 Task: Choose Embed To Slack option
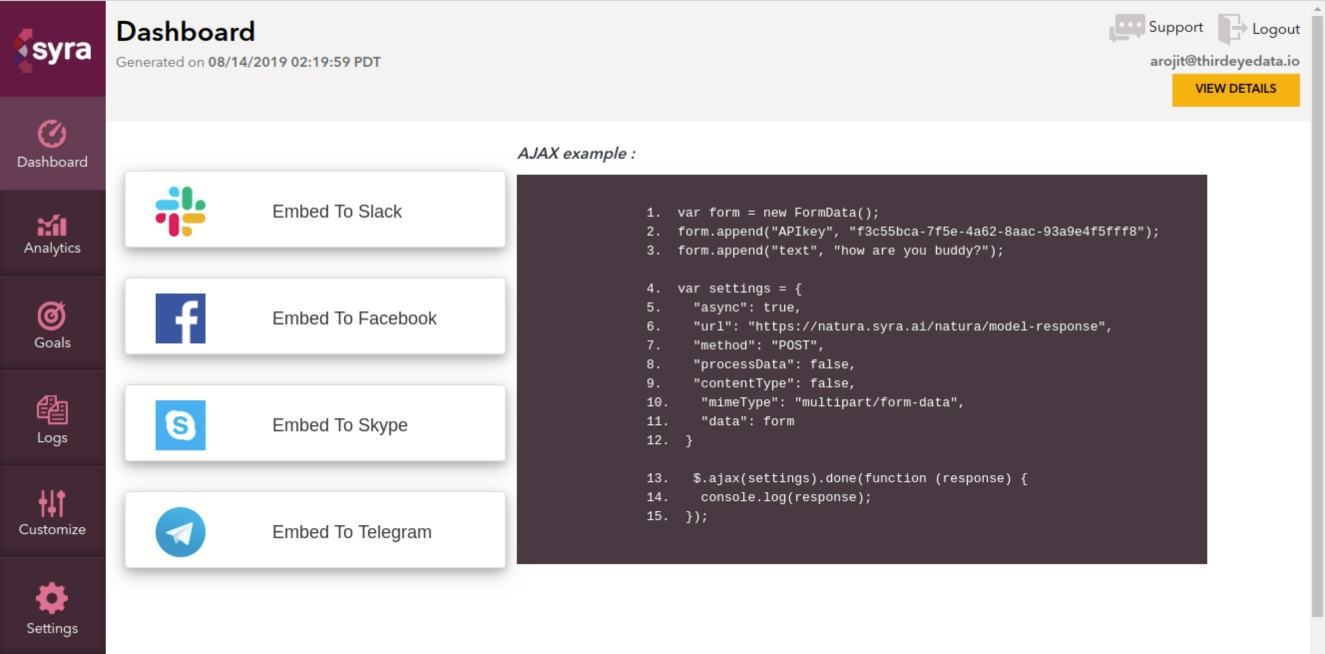tap(337, 211)
